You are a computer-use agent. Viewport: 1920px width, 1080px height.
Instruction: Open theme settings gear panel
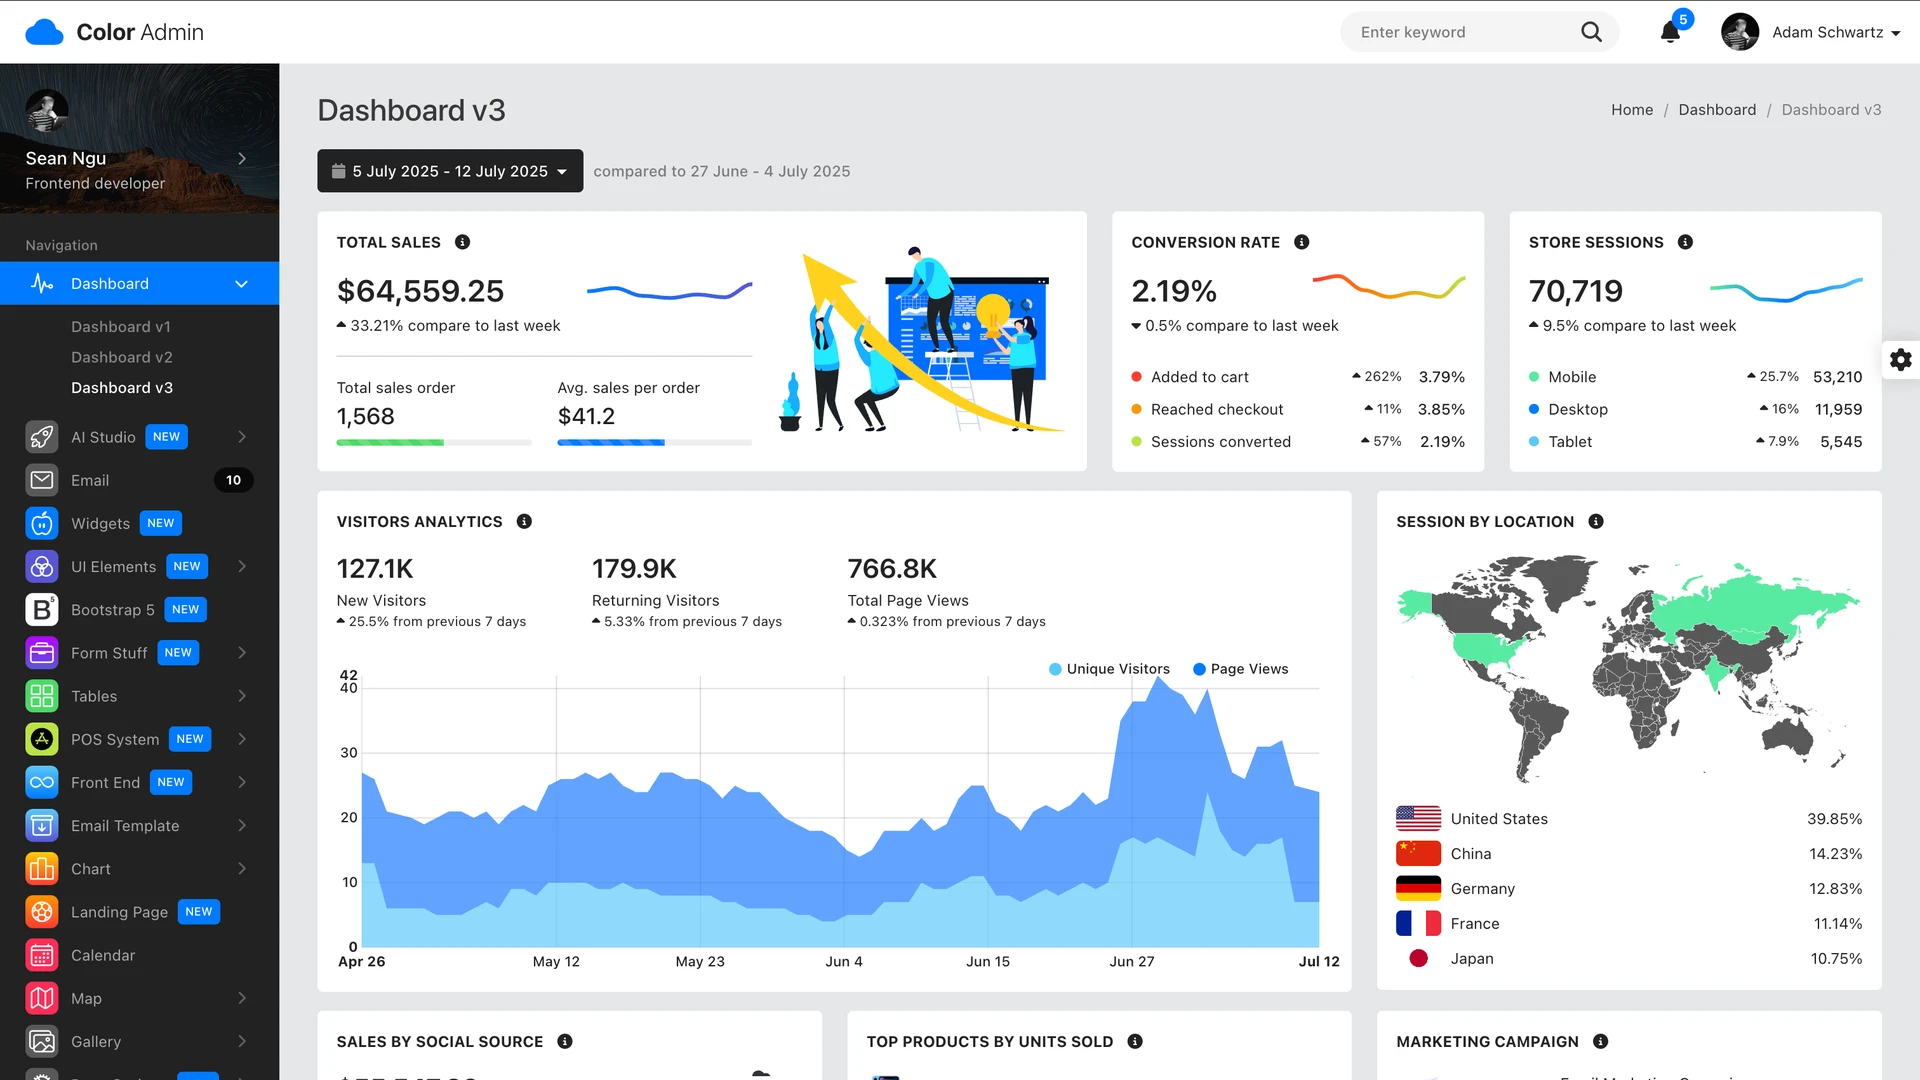point(1901,360)
